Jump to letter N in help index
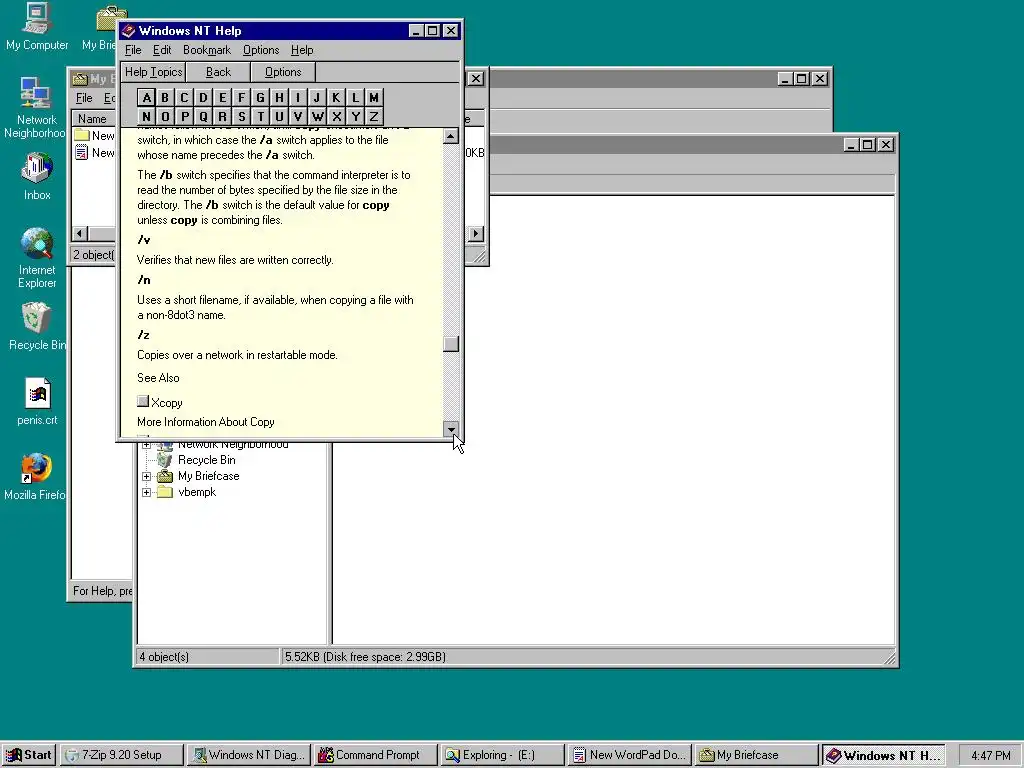Screen dimensions: 1024x768 click(x=146, y=116)
